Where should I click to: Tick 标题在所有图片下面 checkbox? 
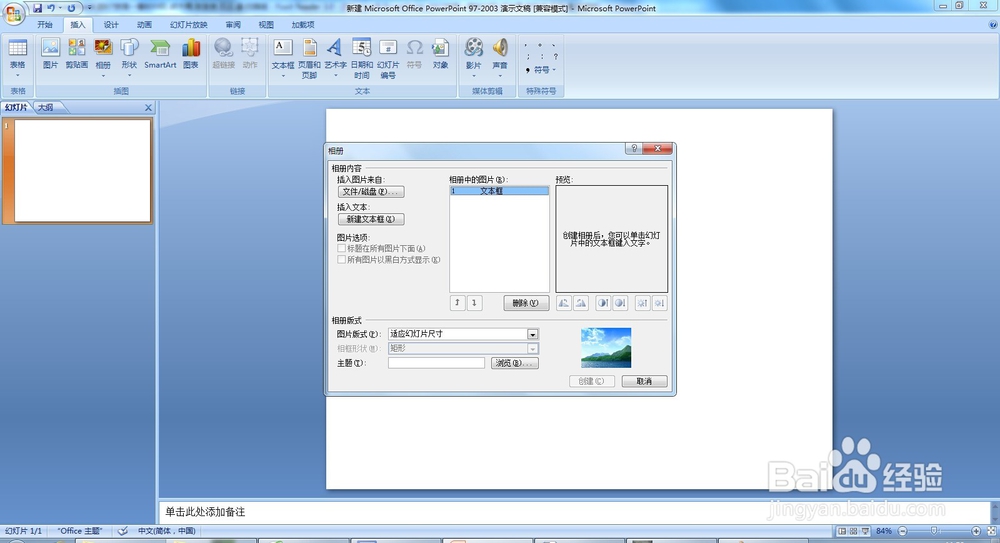(341, 248)
